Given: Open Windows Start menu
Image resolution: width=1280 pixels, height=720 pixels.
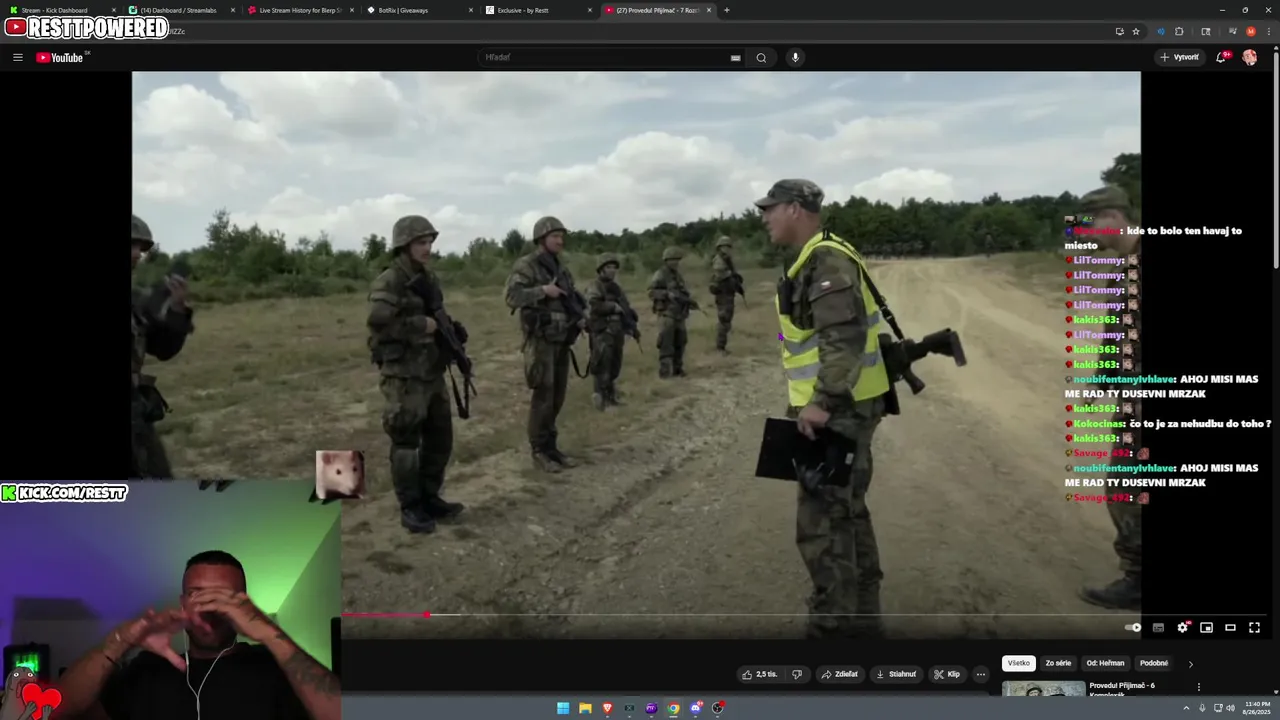Looking at the screenshot, I should (x=563, y=708).
